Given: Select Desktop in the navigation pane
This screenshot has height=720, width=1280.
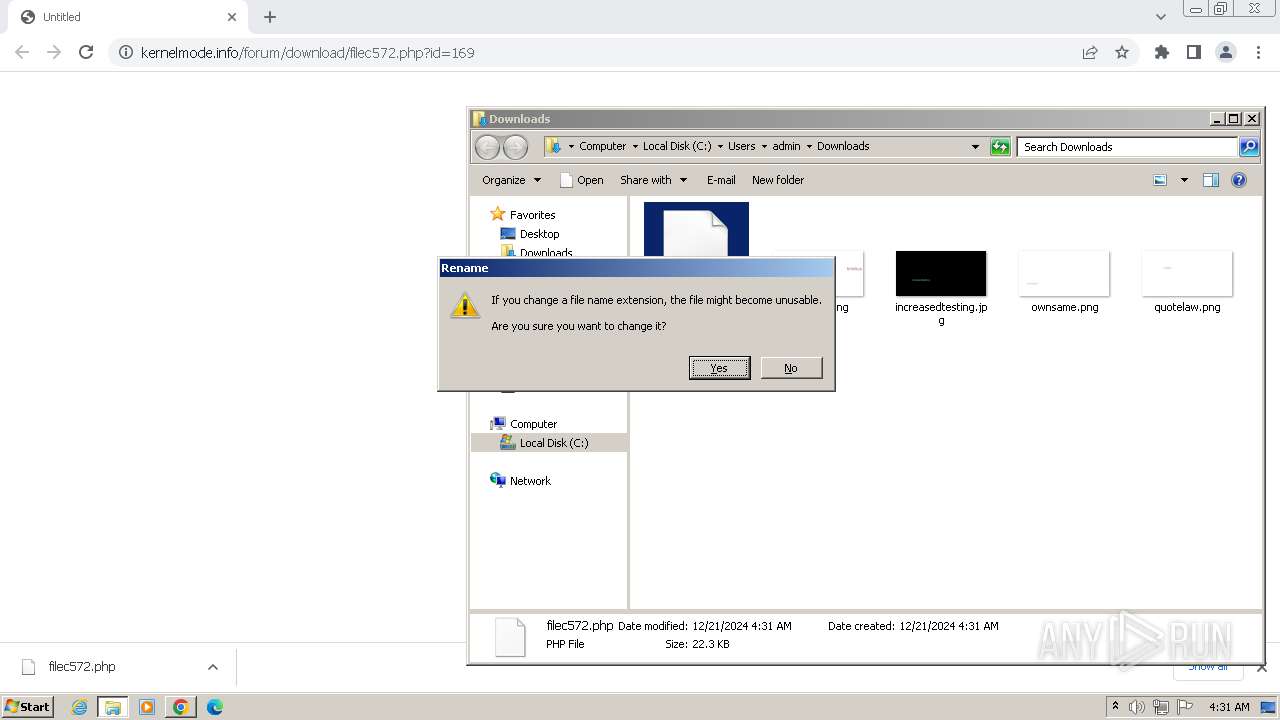Looking at the screenshot, I should pos(539,234).
